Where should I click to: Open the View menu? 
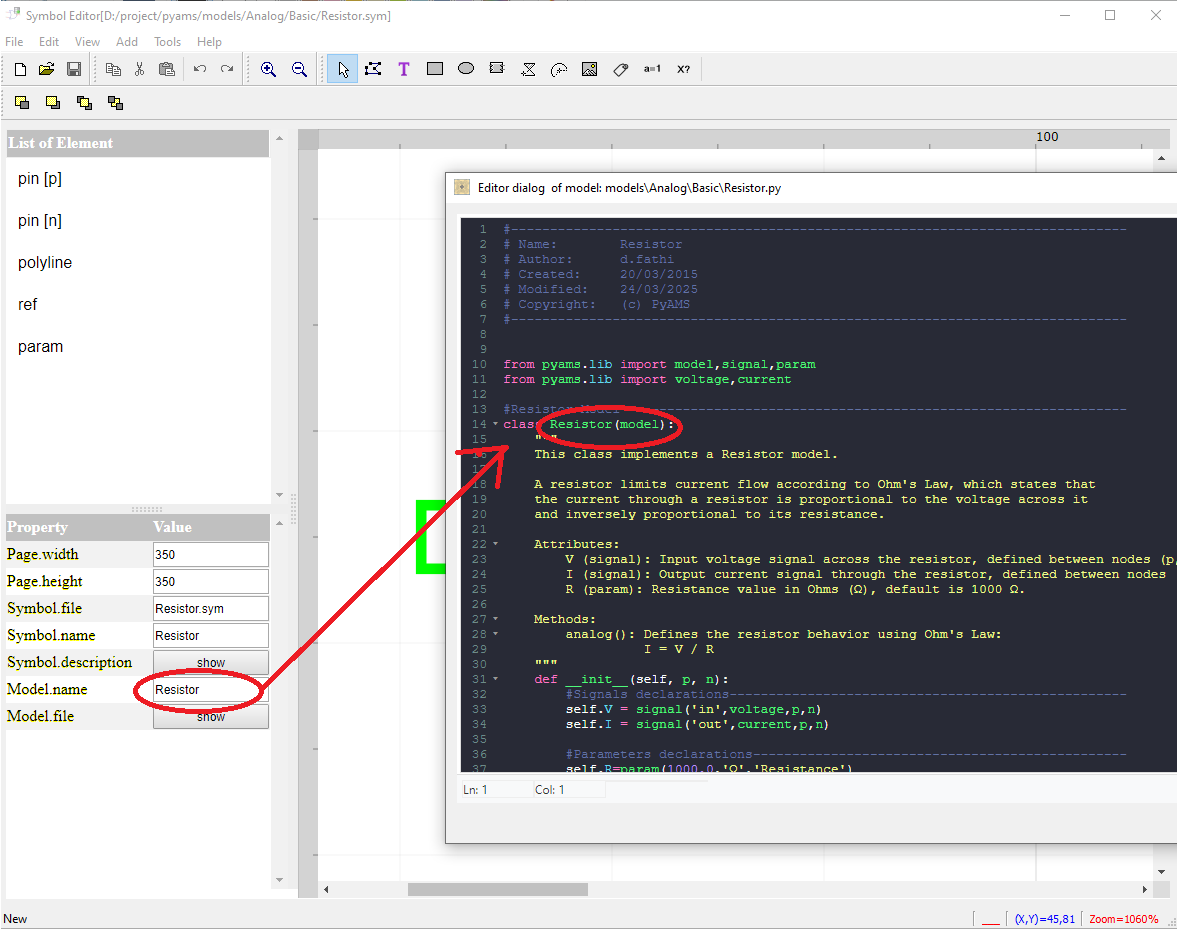[x=87, y=42]
